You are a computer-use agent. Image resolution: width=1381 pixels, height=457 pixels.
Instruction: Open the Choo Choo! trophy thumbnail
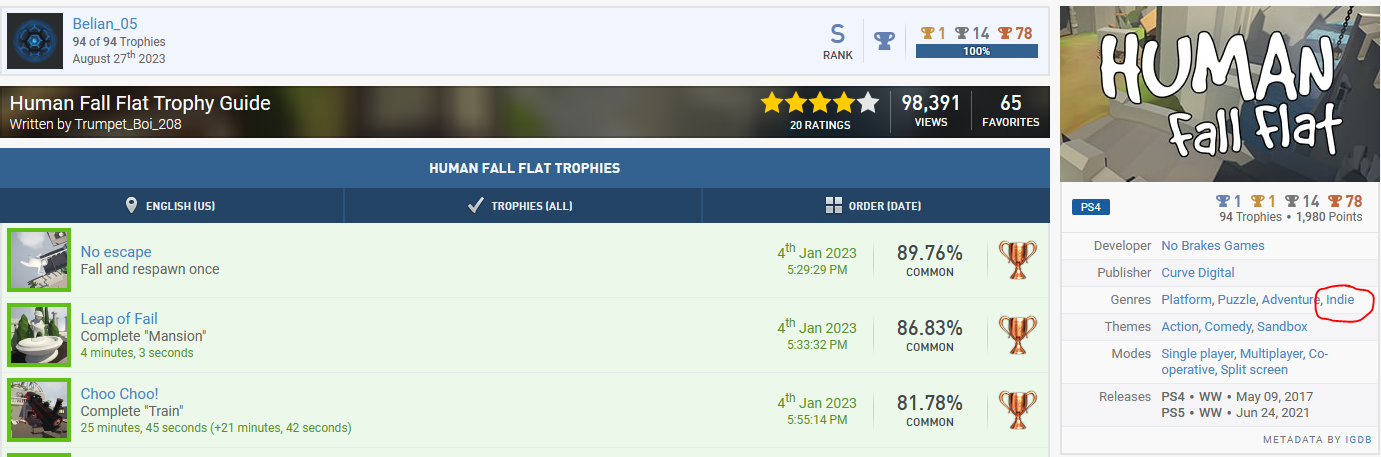tap(40, 410)
